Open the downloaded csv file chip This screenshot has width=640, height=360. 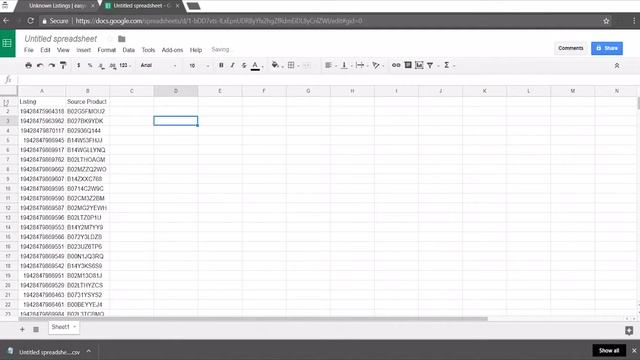click(49, 352)
